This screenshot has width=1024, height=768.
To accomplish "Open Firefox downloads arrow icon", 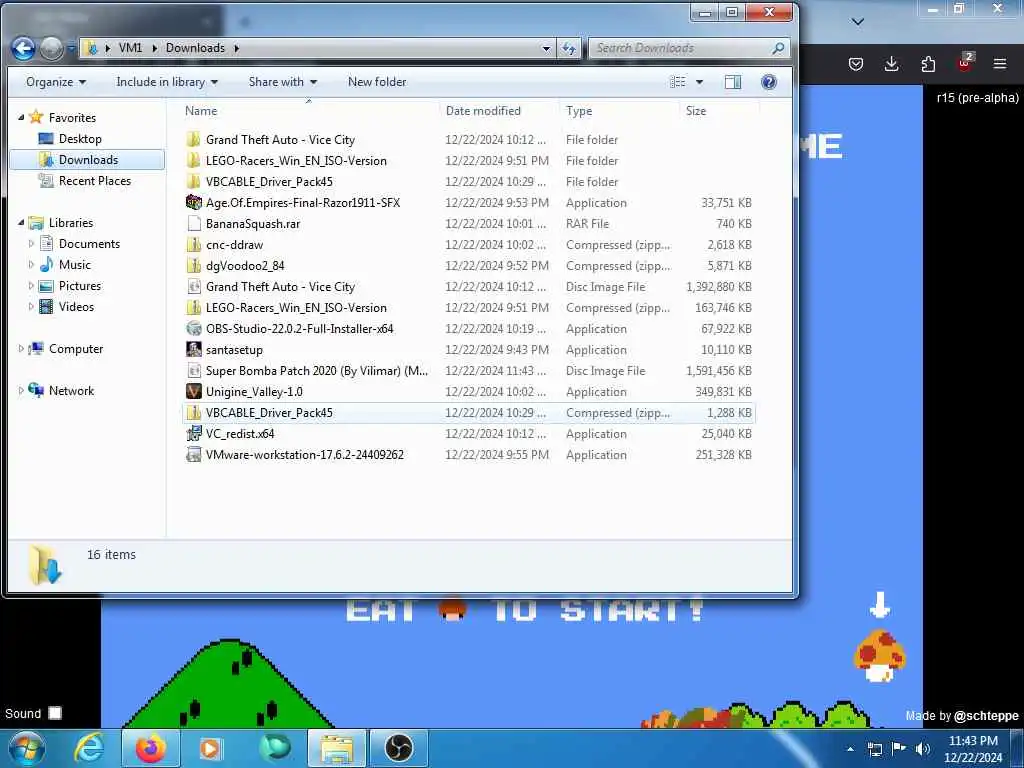I will tap(891, 63).
